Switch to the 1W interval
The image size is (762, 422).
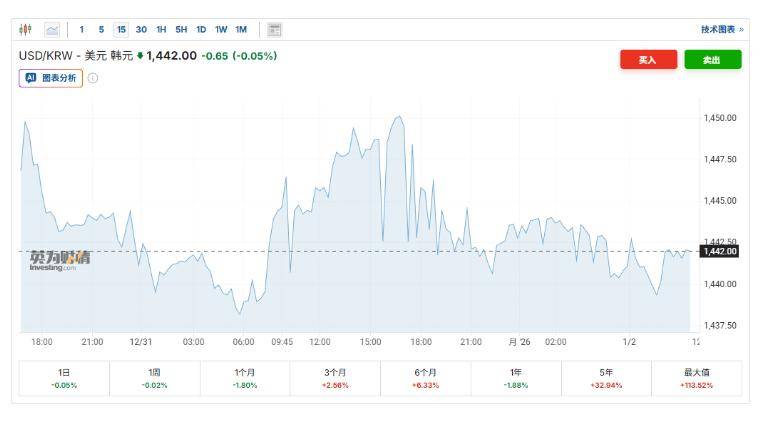(221, 29)
